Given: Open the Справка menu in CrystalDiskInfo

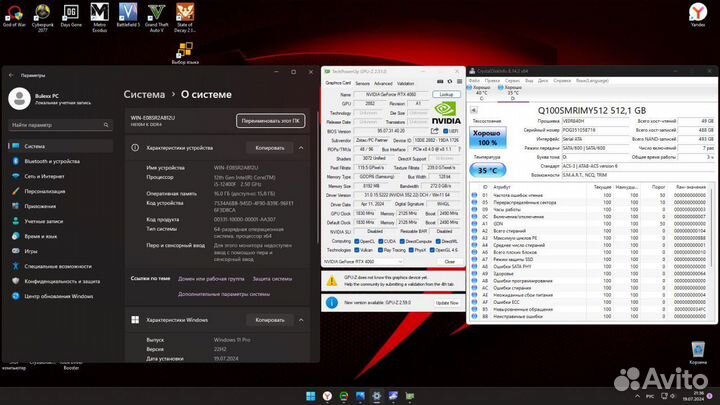Looking at the screenshot, I should (562, 80).
